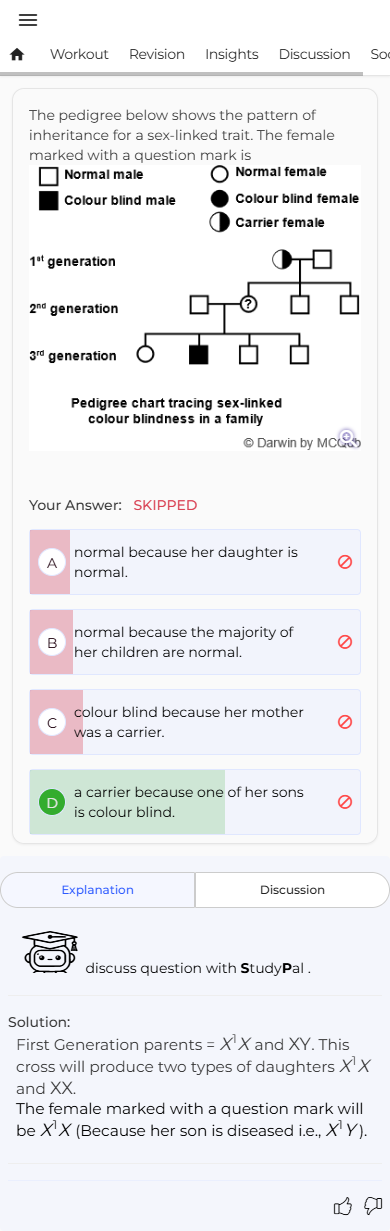Dislike the solution with thumbs down

click(x=373, y=1206)
